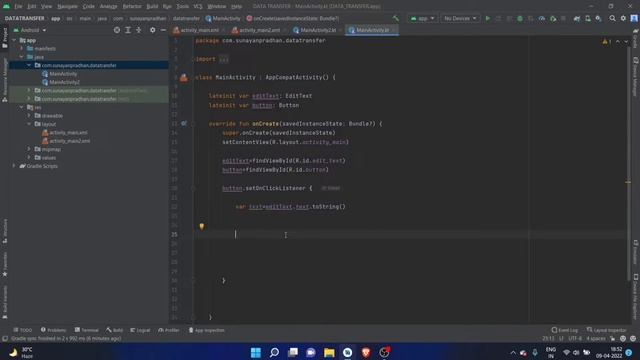This screenshot has width=640, height=360.
Task: Collapse the layout folder
Action: click(x=29, y=124)
